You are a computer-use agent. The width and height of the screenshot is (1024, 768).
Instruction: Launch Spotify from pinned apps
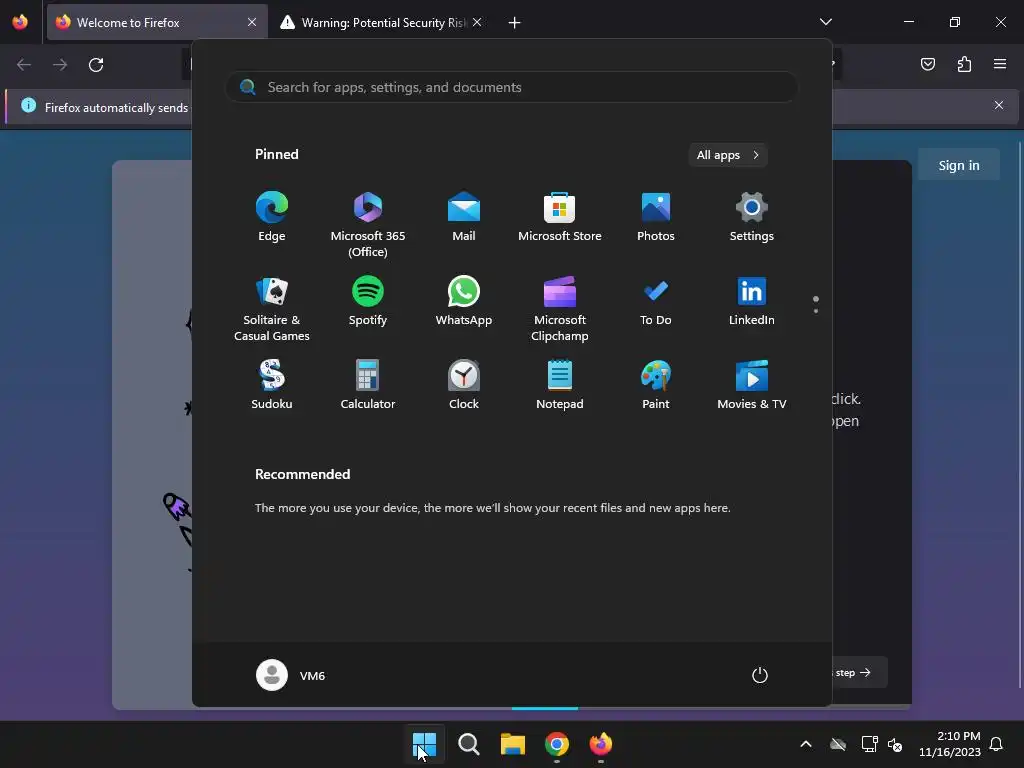(x=368, y=301)
